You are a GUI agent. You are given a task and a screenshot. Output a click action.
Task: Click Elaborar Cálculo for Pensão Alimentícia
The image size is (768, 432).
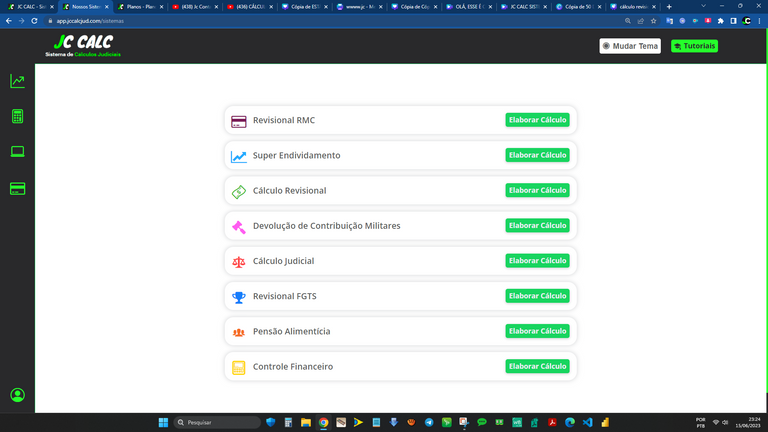tap(537, 332)
